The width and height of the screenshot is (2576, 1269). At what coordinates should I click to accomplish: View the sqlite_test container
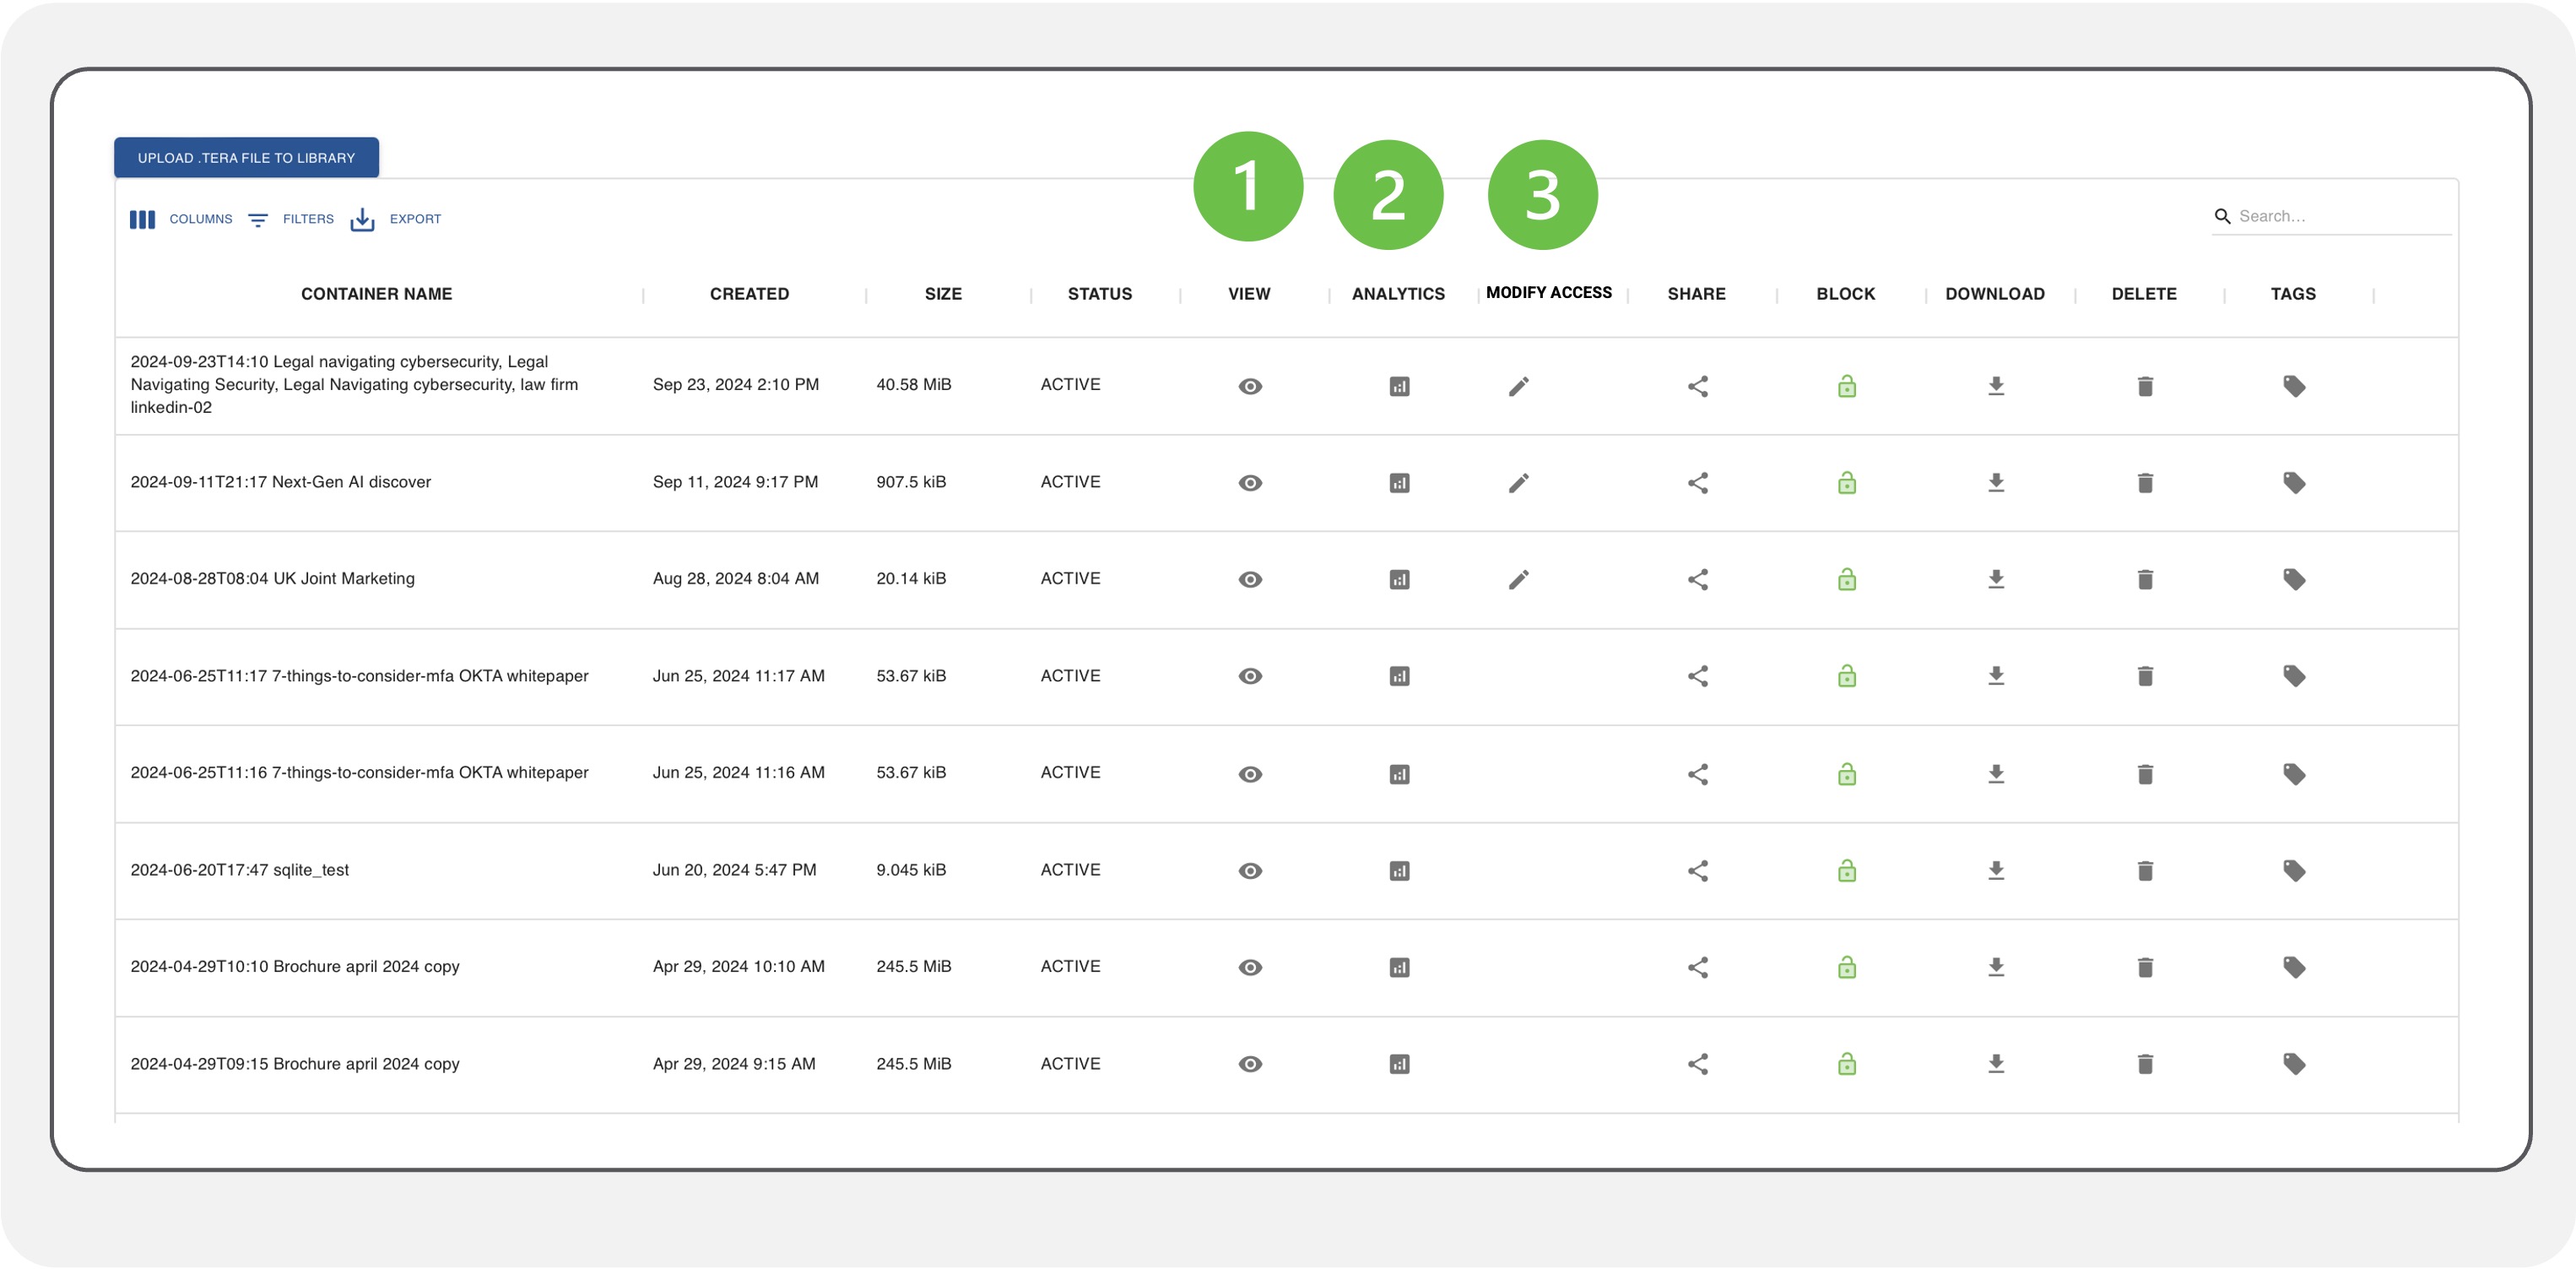(x=1250, y=871)
